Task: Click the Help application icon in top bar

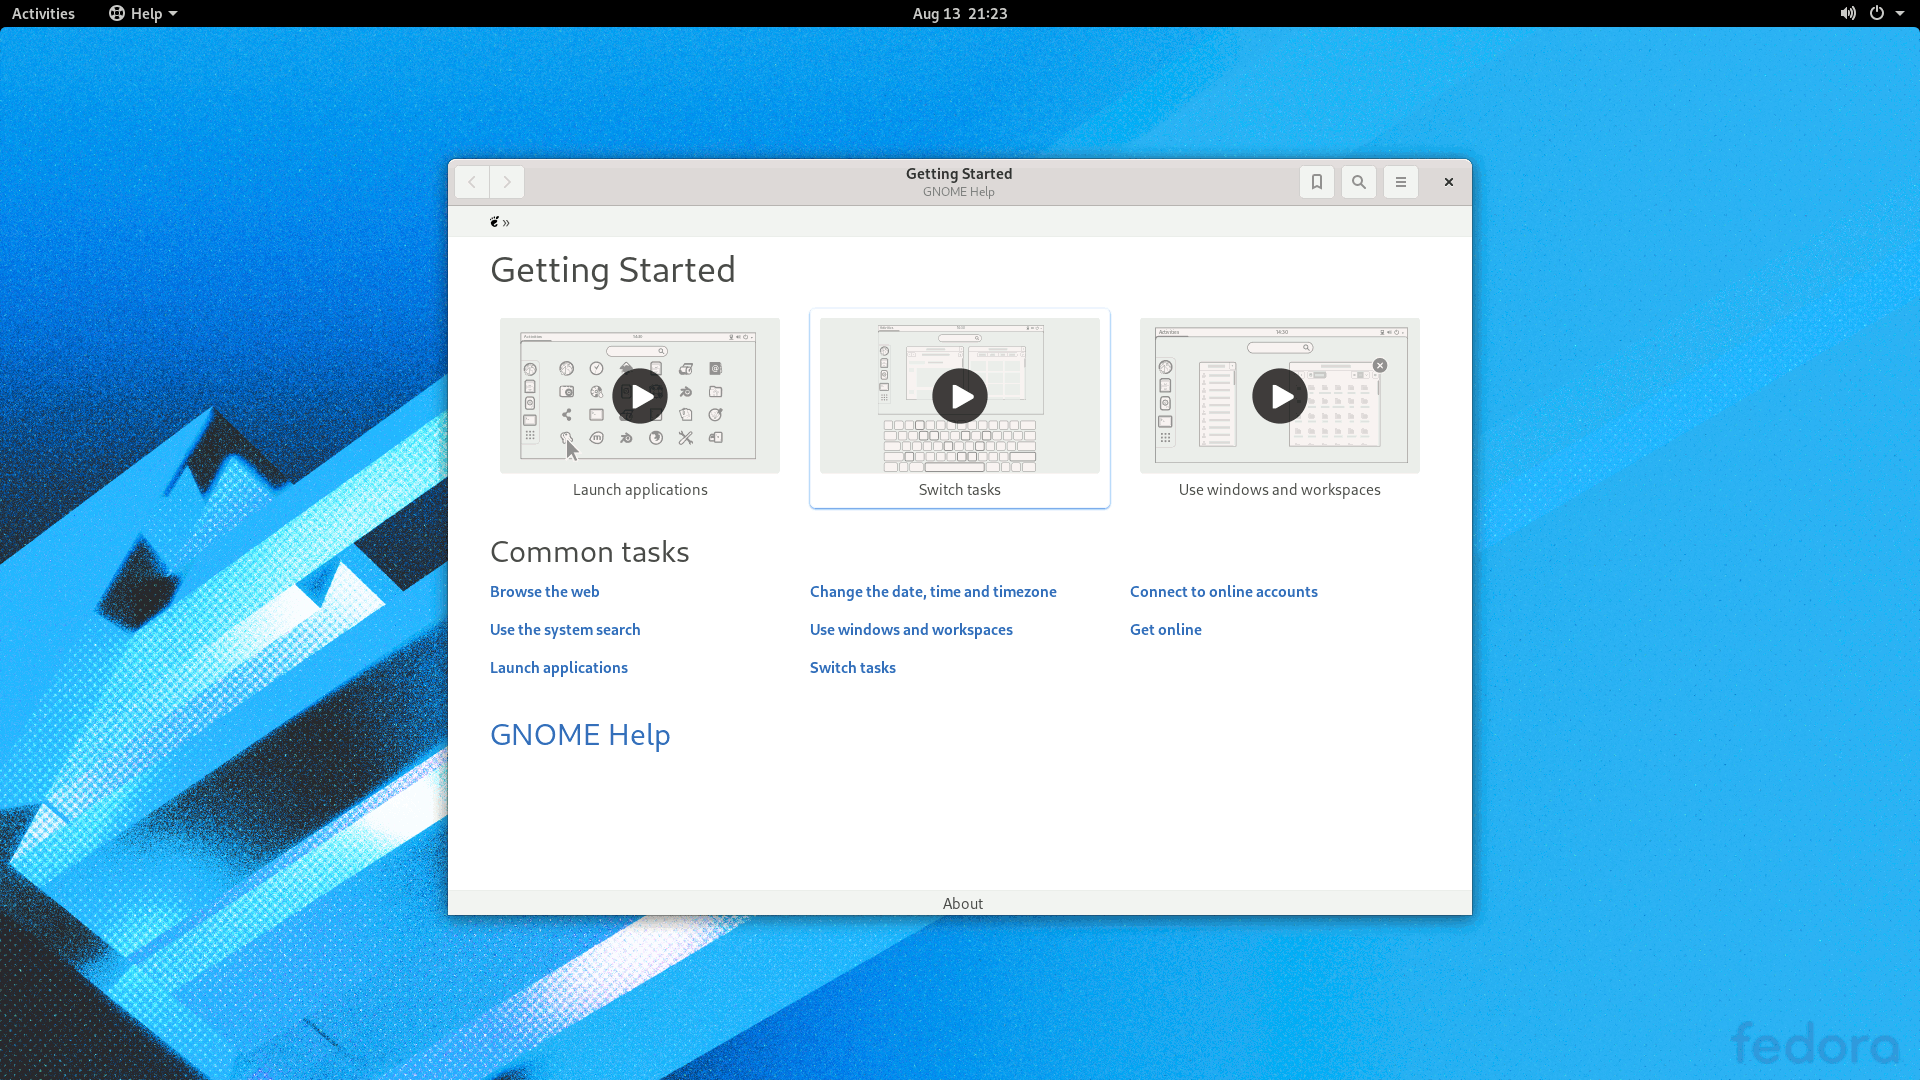Action: coord(117,13)
